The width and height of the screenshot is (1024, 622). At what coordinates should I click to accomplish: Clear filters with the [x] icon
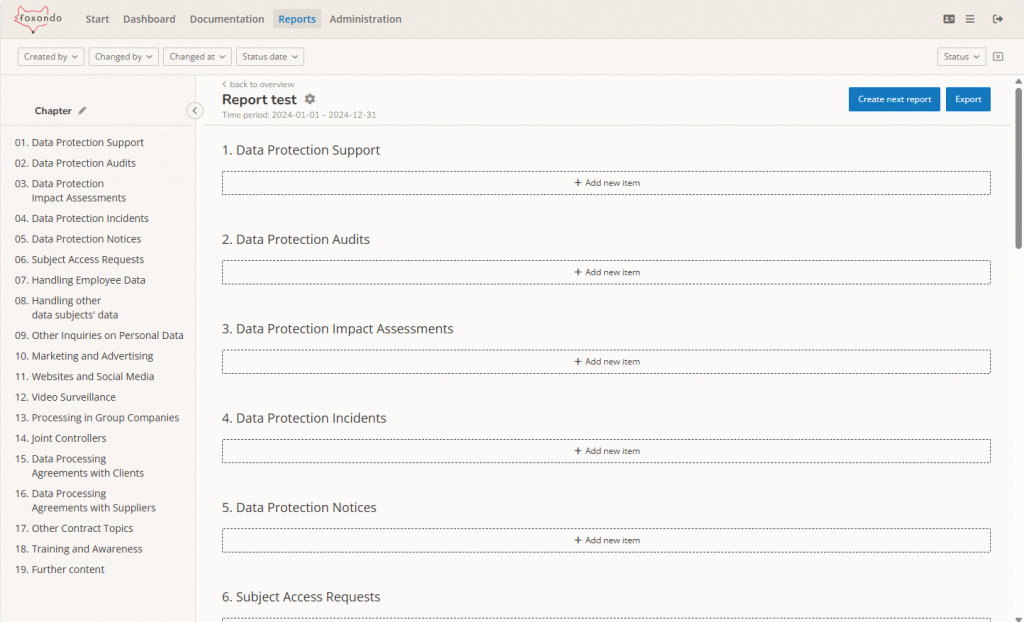pyautogui.click(x=997, y=56)
